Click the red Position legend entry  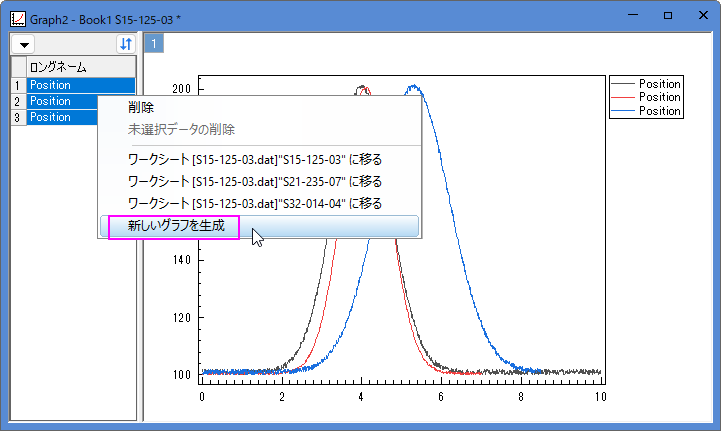[646, 97]
